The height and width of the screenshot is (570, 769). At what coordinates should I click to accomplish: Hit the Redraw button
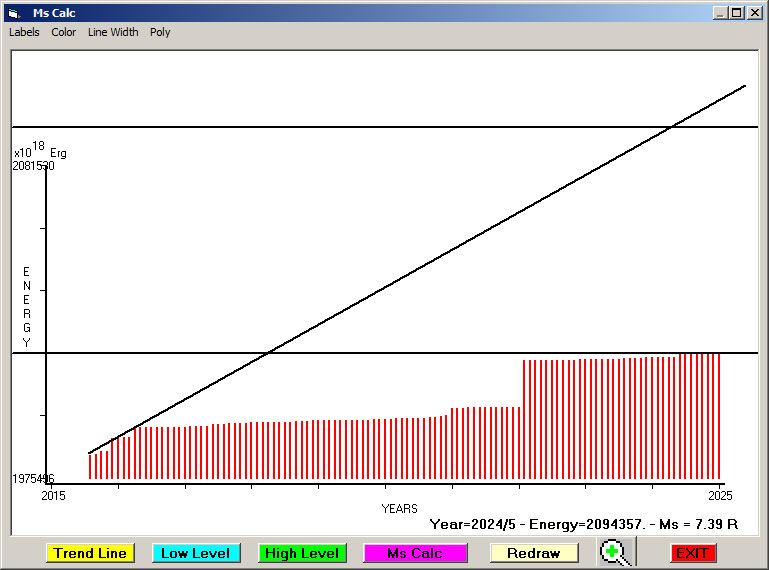click(x=533, y=553)
